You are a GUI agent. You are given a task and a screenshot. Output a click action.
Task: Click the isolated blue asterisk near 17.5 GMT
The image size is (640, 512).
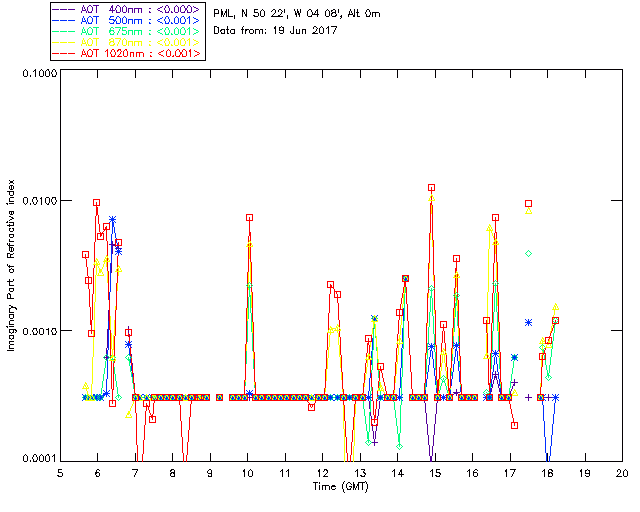click(529, 322)
